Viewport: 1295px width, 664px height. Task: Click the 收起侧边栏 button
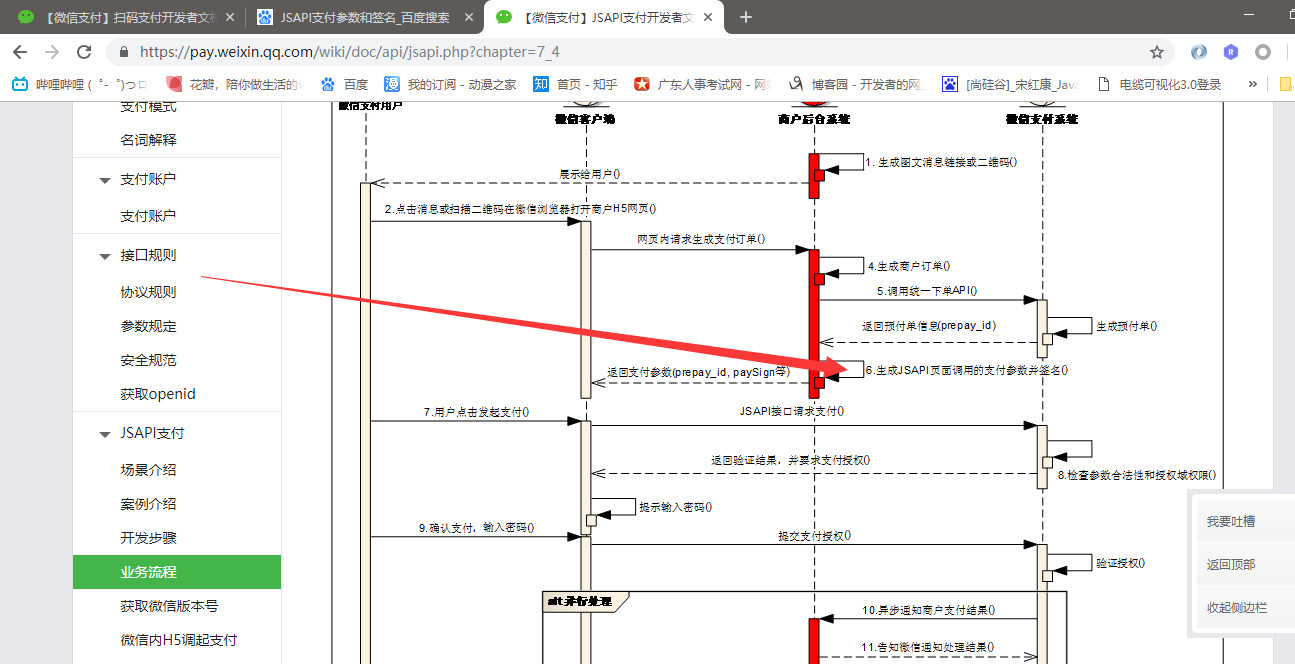coord(1245,607)
